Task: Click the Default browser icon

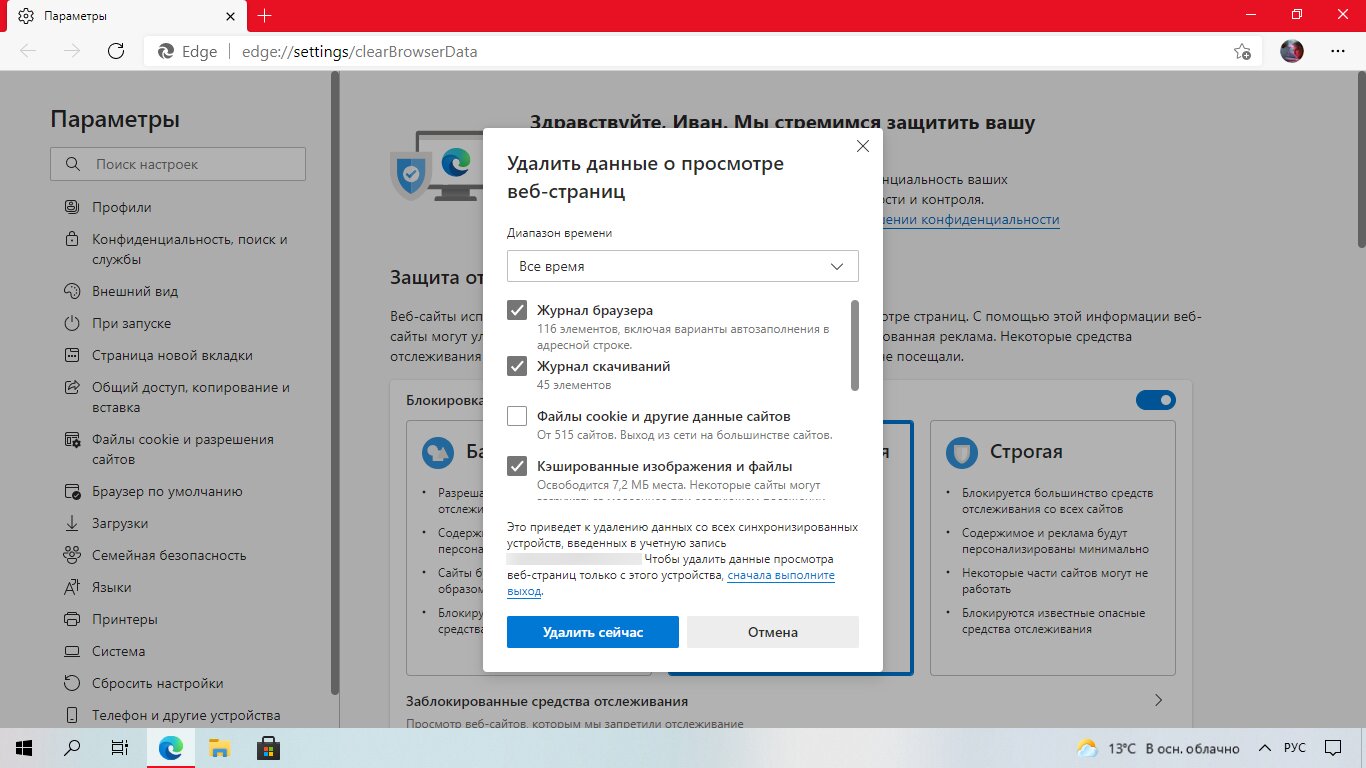Action: [72, 491]
